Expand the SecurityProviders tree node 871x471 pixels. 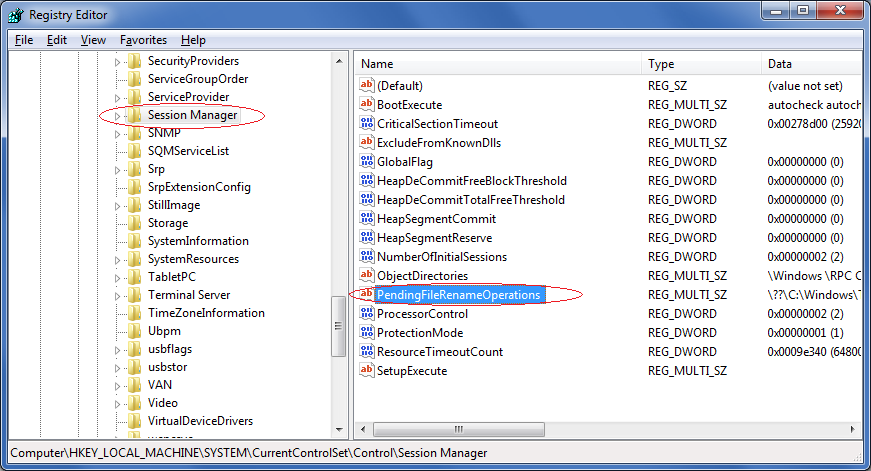click(x=117, y=61)
